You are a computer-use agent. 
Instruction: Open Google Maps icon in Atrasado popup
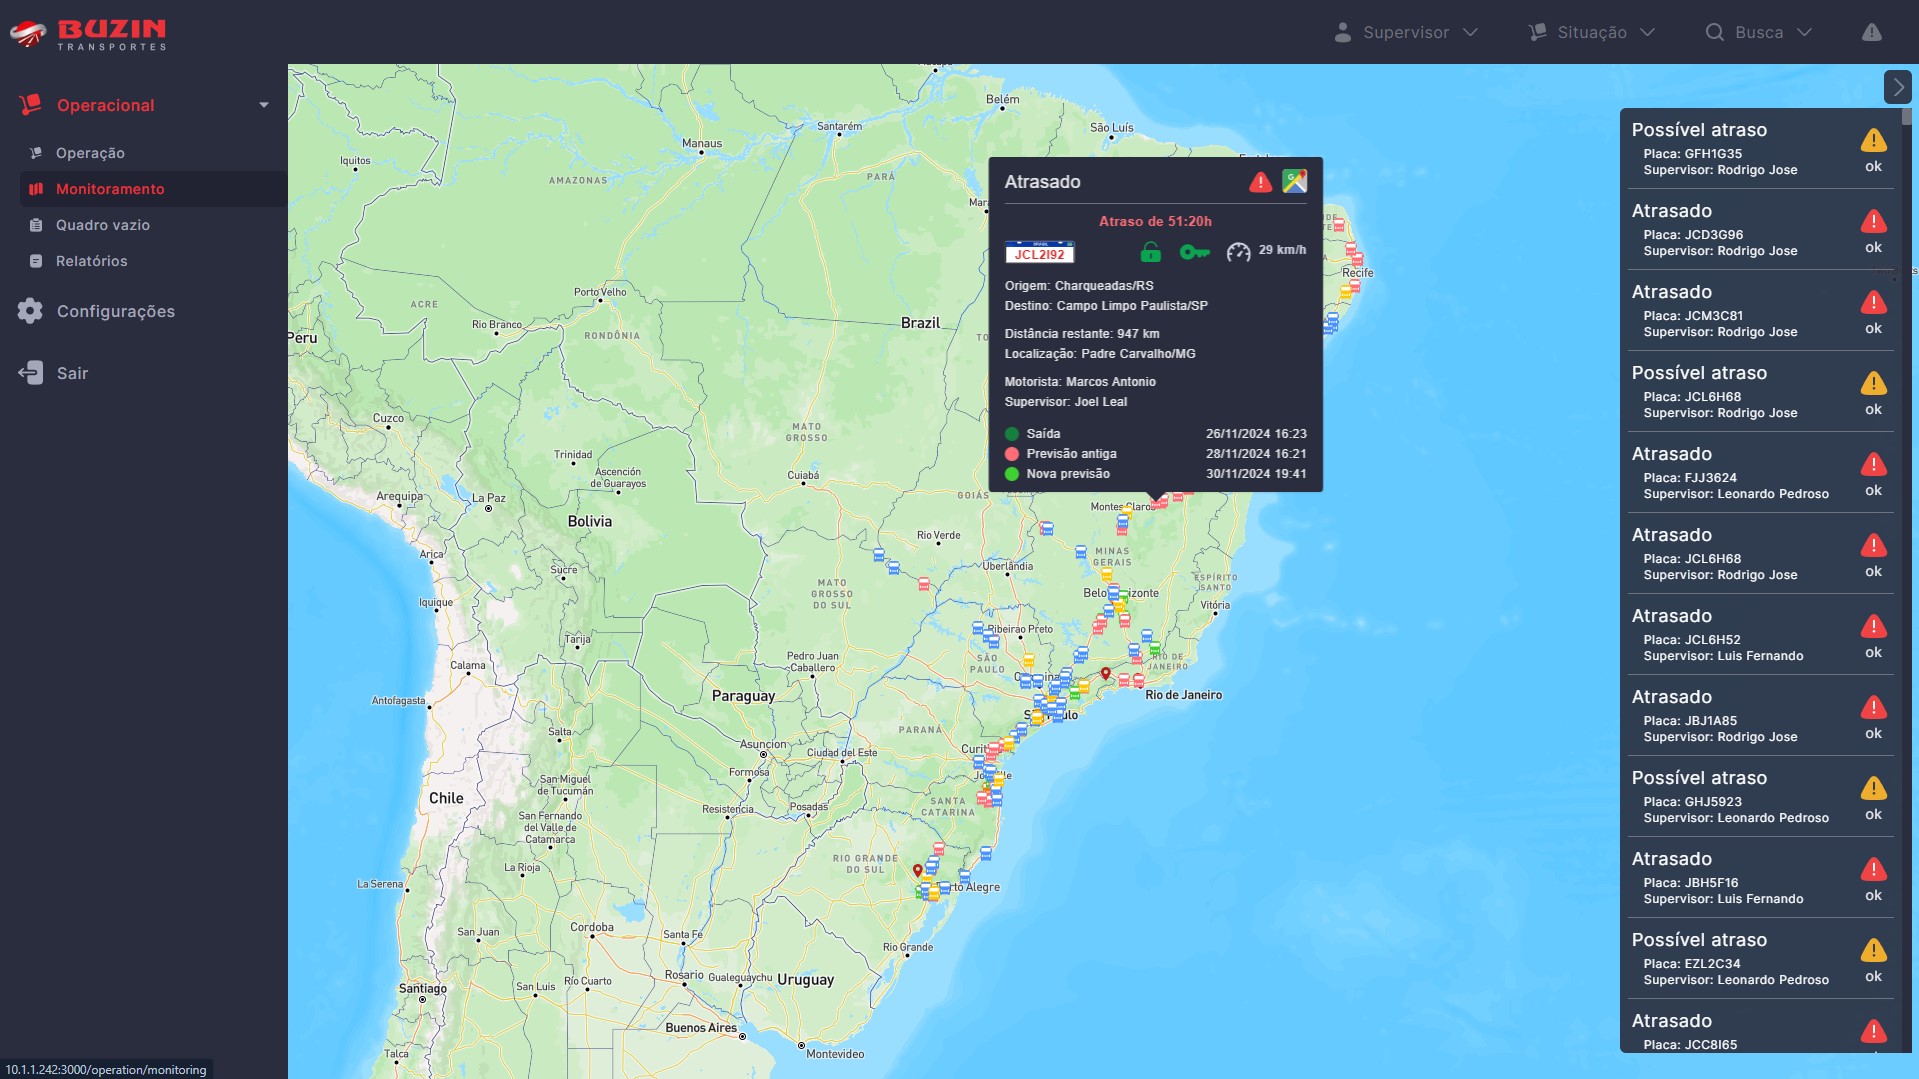coord(1295,181)
